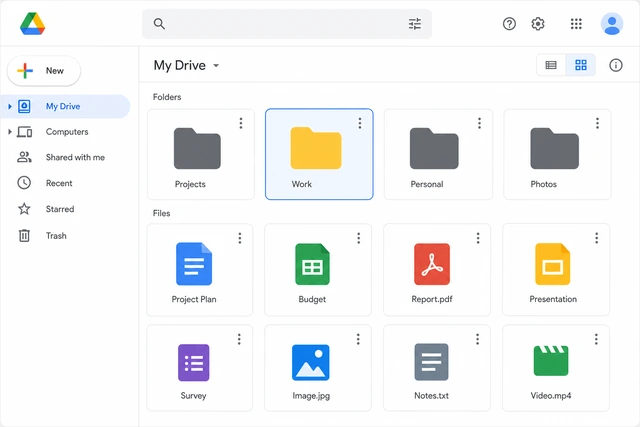Select the Report.pdf PDF icon
Screen dimensions: 640x427
pyautogui.click(x=432, y=264)
